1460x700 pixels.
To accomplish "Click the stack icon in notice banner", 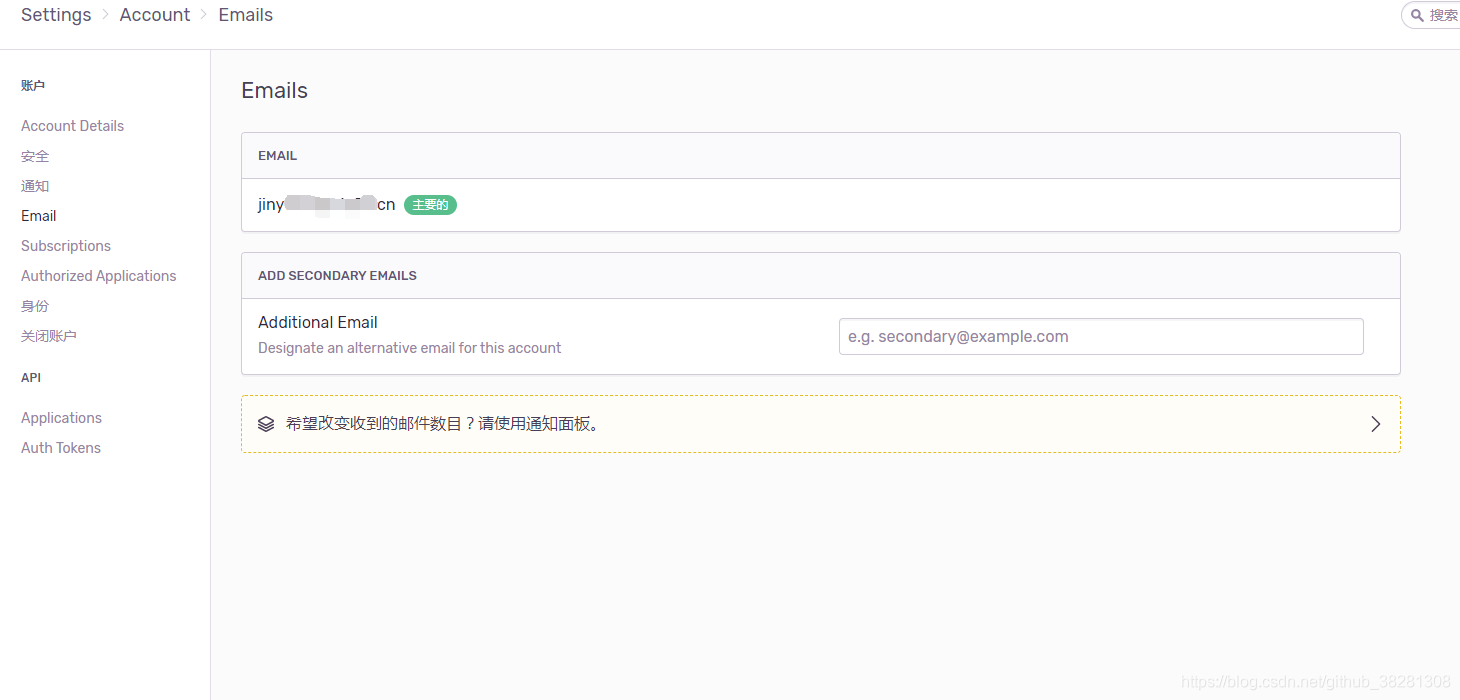I will (x=266, y=424).
